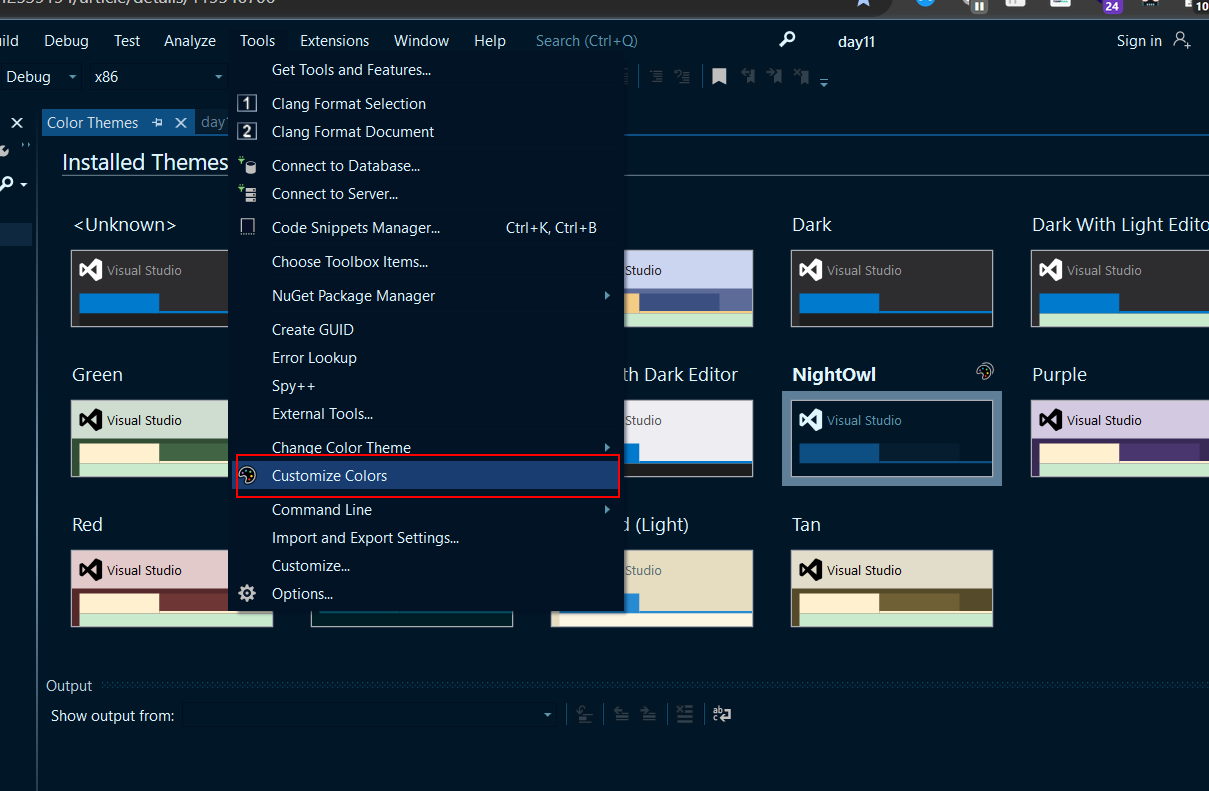The image size is (1209, 791).
Task: Open the Help menu
Action: pos(490,40)
